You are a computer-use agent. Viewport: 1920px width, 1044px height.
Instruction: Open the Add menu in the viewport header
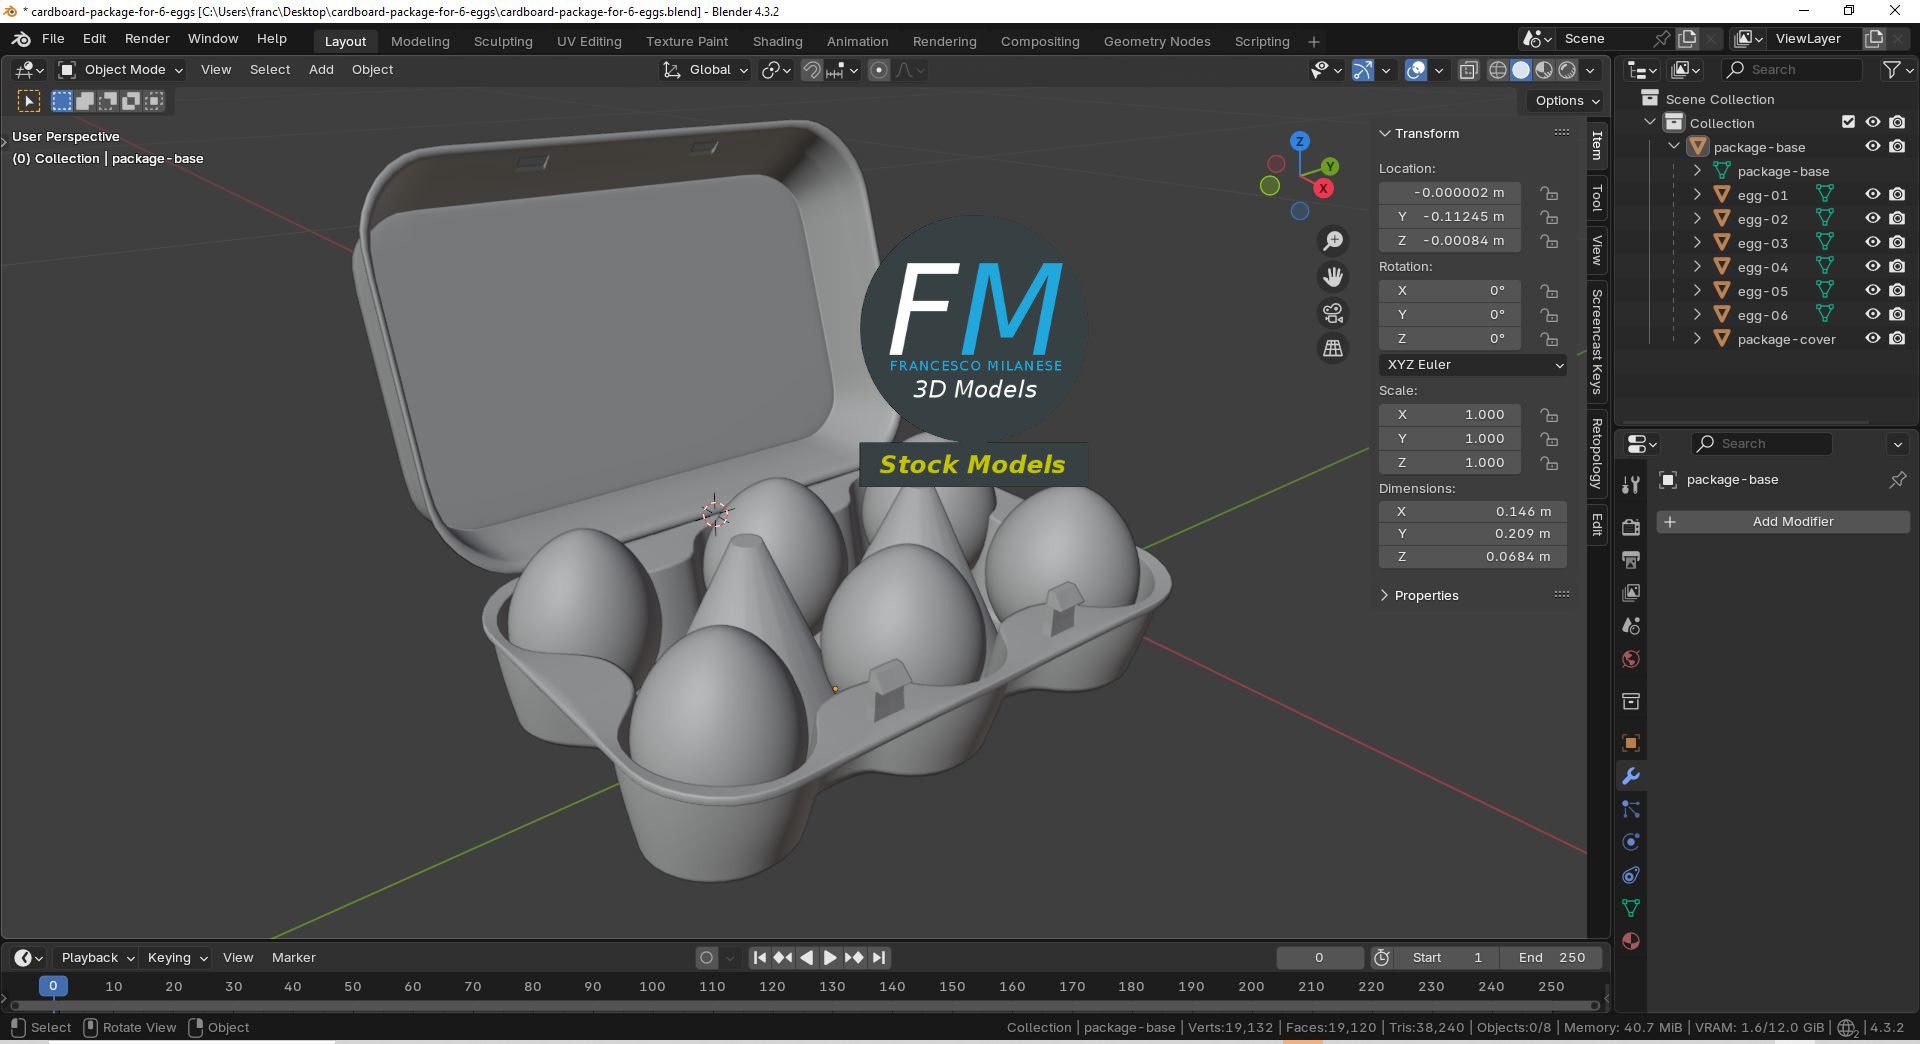[x=321, y=70]
